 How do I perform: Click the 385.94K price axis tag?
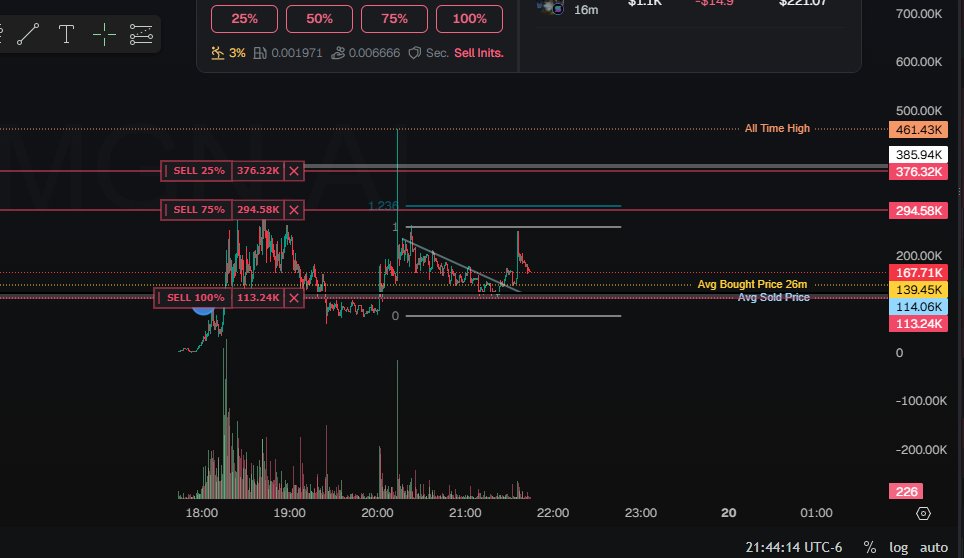[x=919, y=154]
